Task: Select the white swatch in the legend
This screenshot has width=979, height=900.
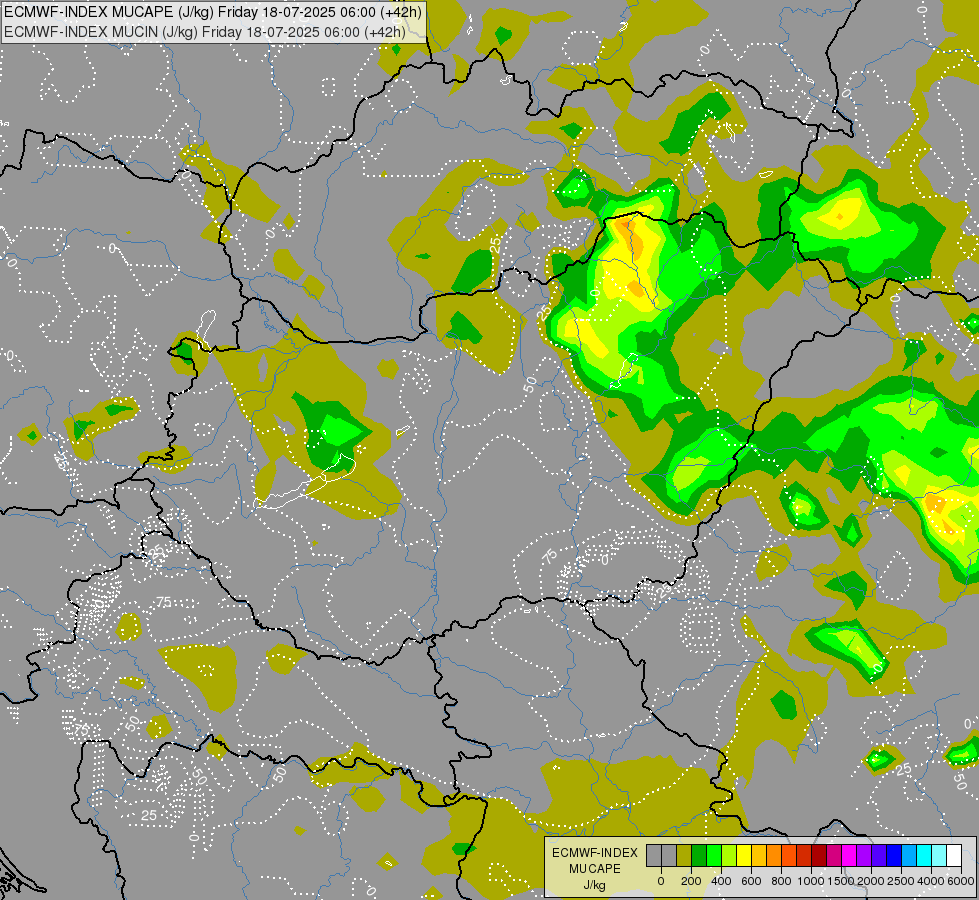Action: [953, 855]
